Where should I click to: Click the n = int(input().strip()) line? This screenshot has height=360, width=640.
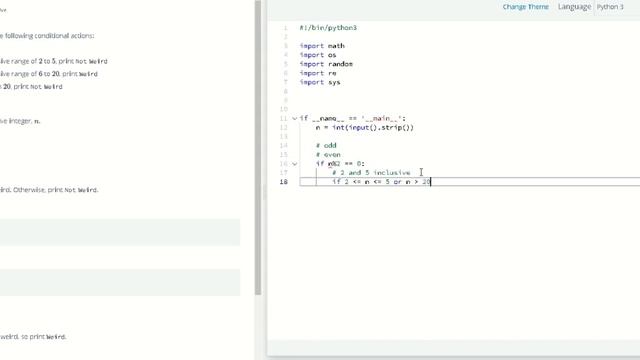(x=365, y=127)
